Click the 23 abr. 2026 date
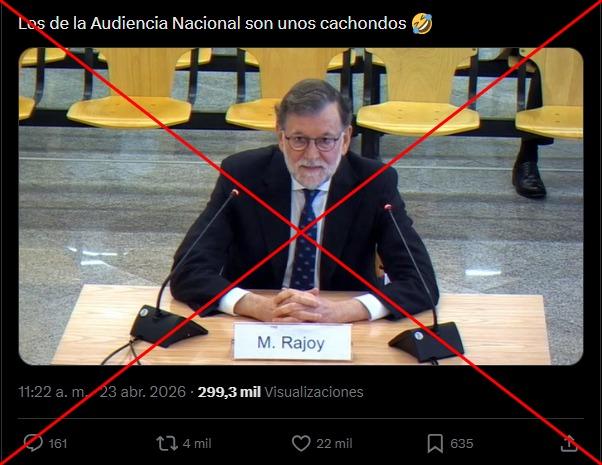 coord(142,392)
